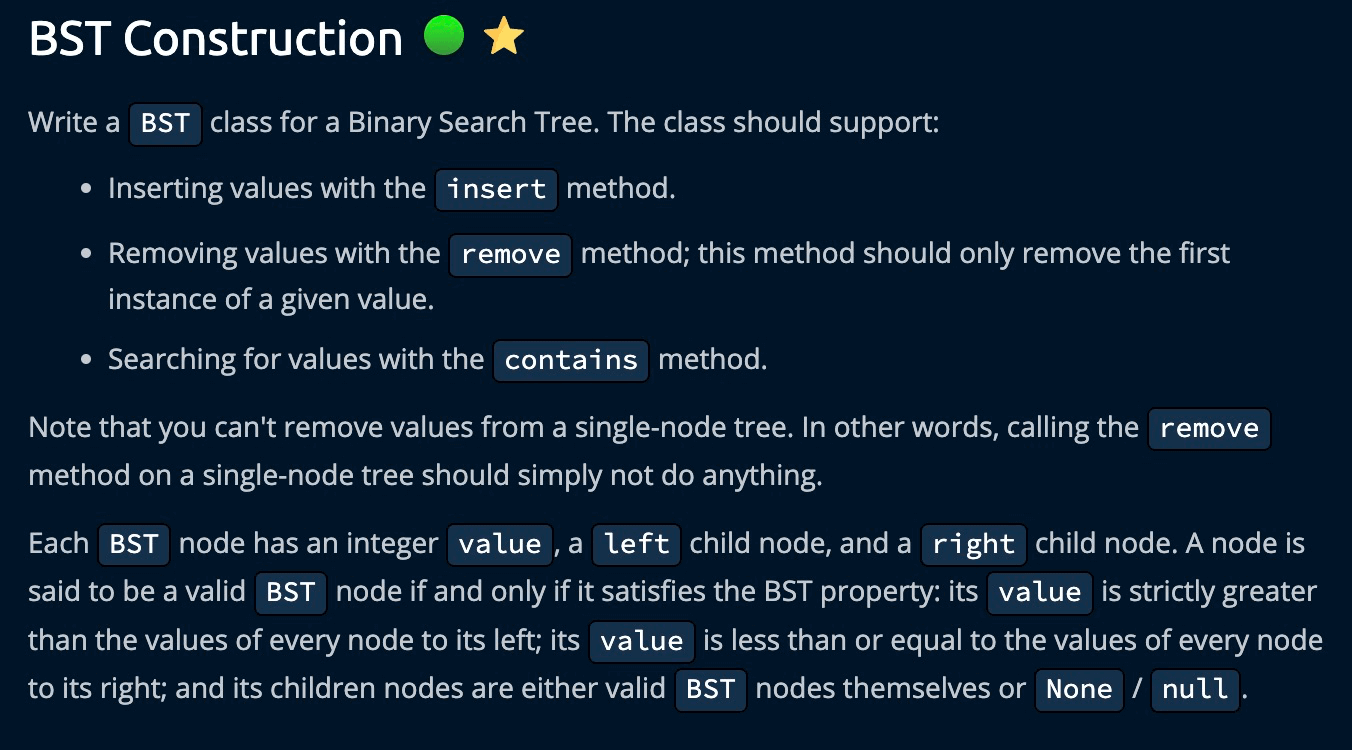Image resolution: width=1352 pixels, height=750 pixels.
Task: Click the "remove" tag in the second bullet
Action: [511, 254]
